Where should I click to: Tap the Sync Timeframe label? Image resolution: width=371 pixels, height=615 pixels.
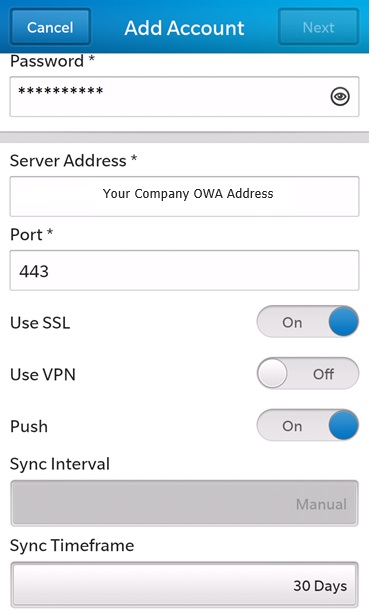72,546
